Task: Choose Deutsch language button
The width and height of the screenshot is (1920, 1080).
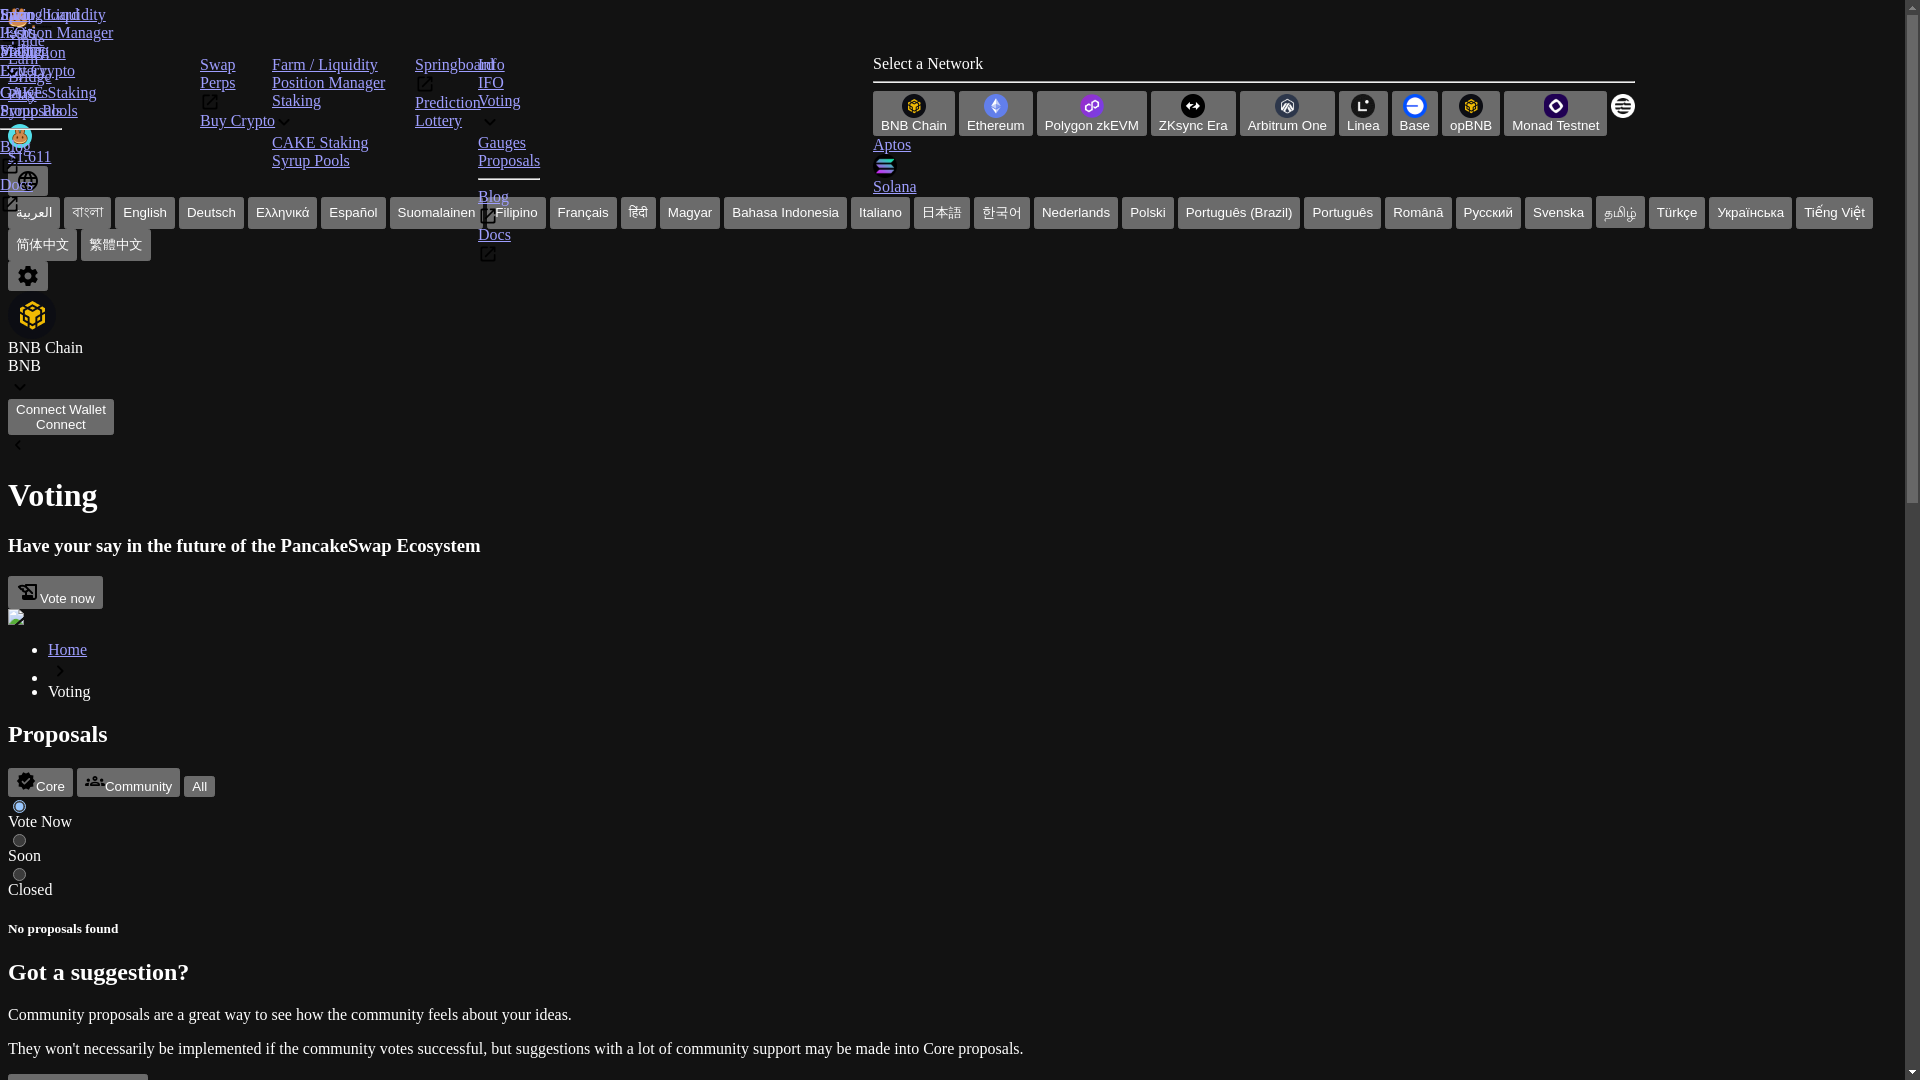Action: 211,213
